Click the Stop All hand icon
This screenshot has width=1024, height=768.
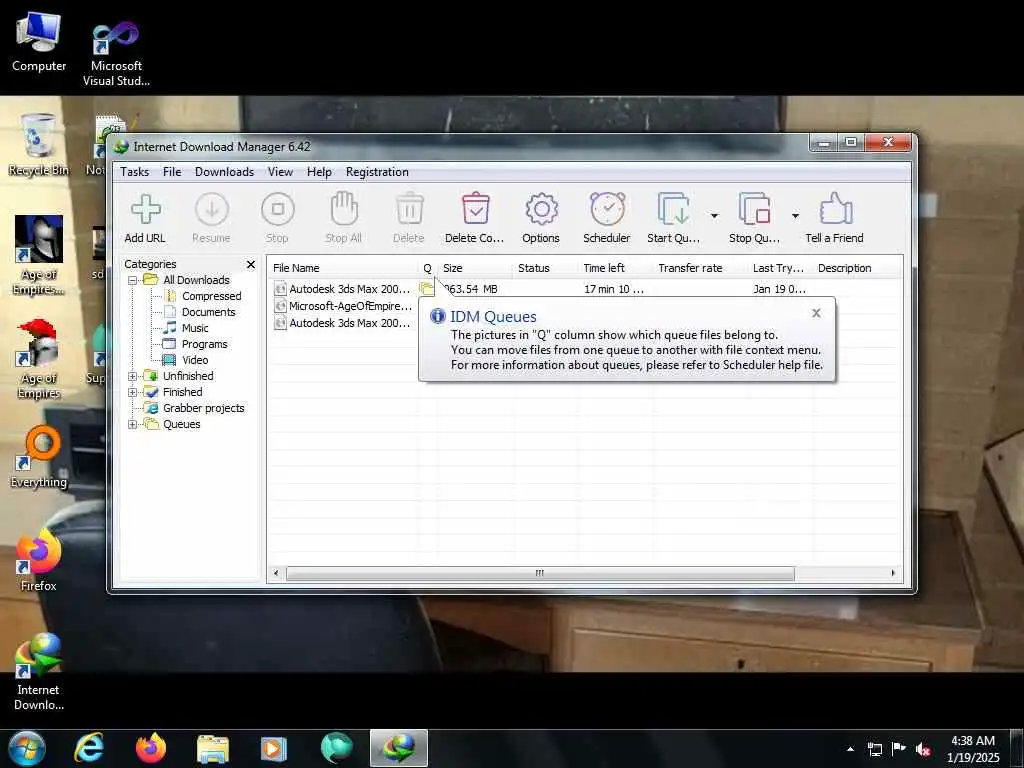(x=344, y=209)
